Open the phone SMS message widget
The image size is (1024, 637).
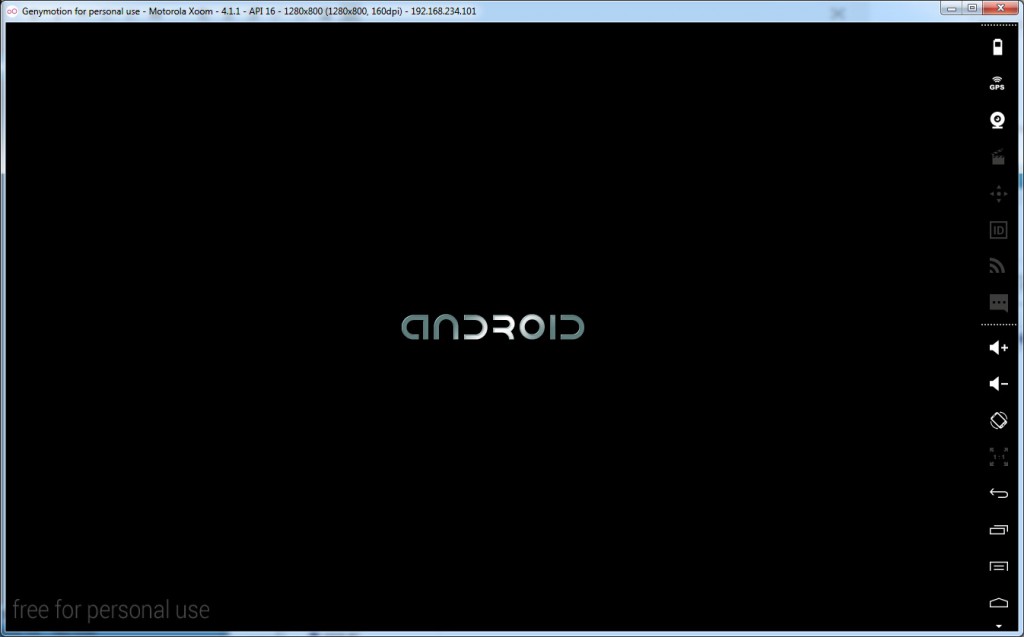[x=997, y=302]
